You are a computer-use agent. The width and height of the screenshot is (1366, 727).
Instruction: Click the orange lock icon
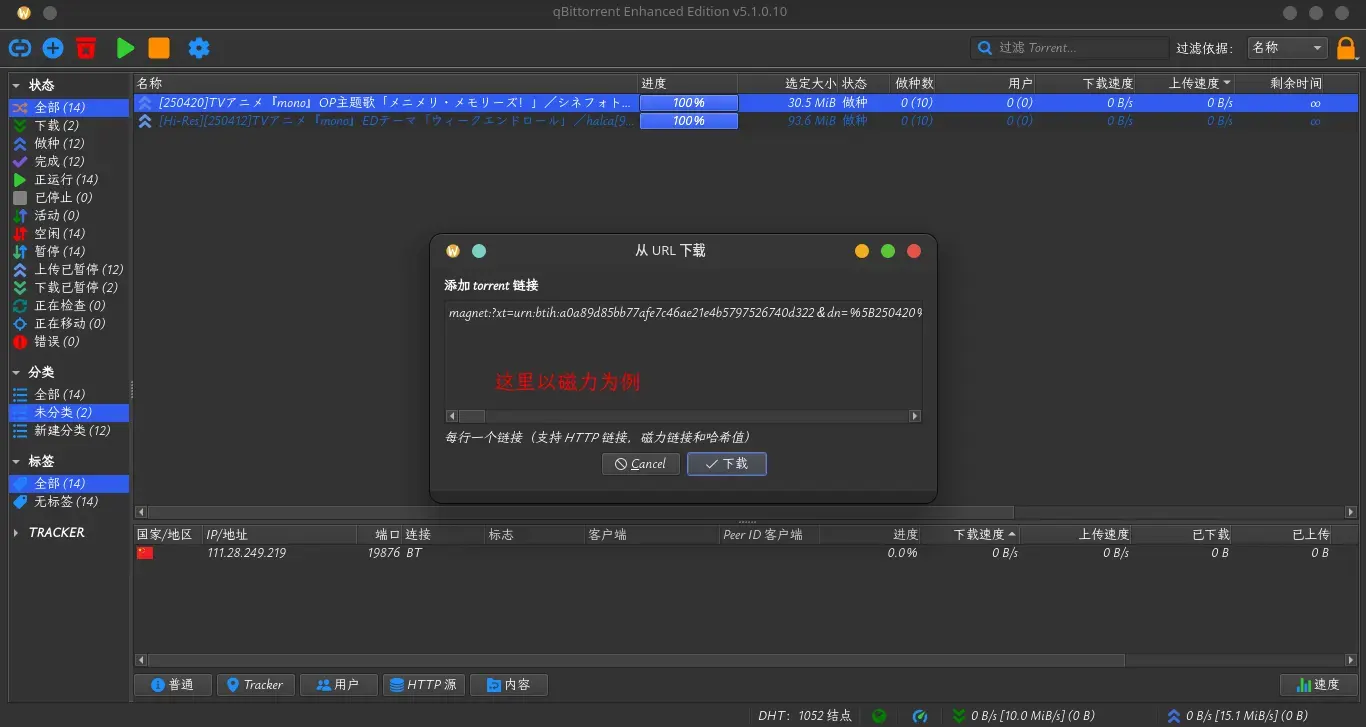click(x=1347, y=48)
